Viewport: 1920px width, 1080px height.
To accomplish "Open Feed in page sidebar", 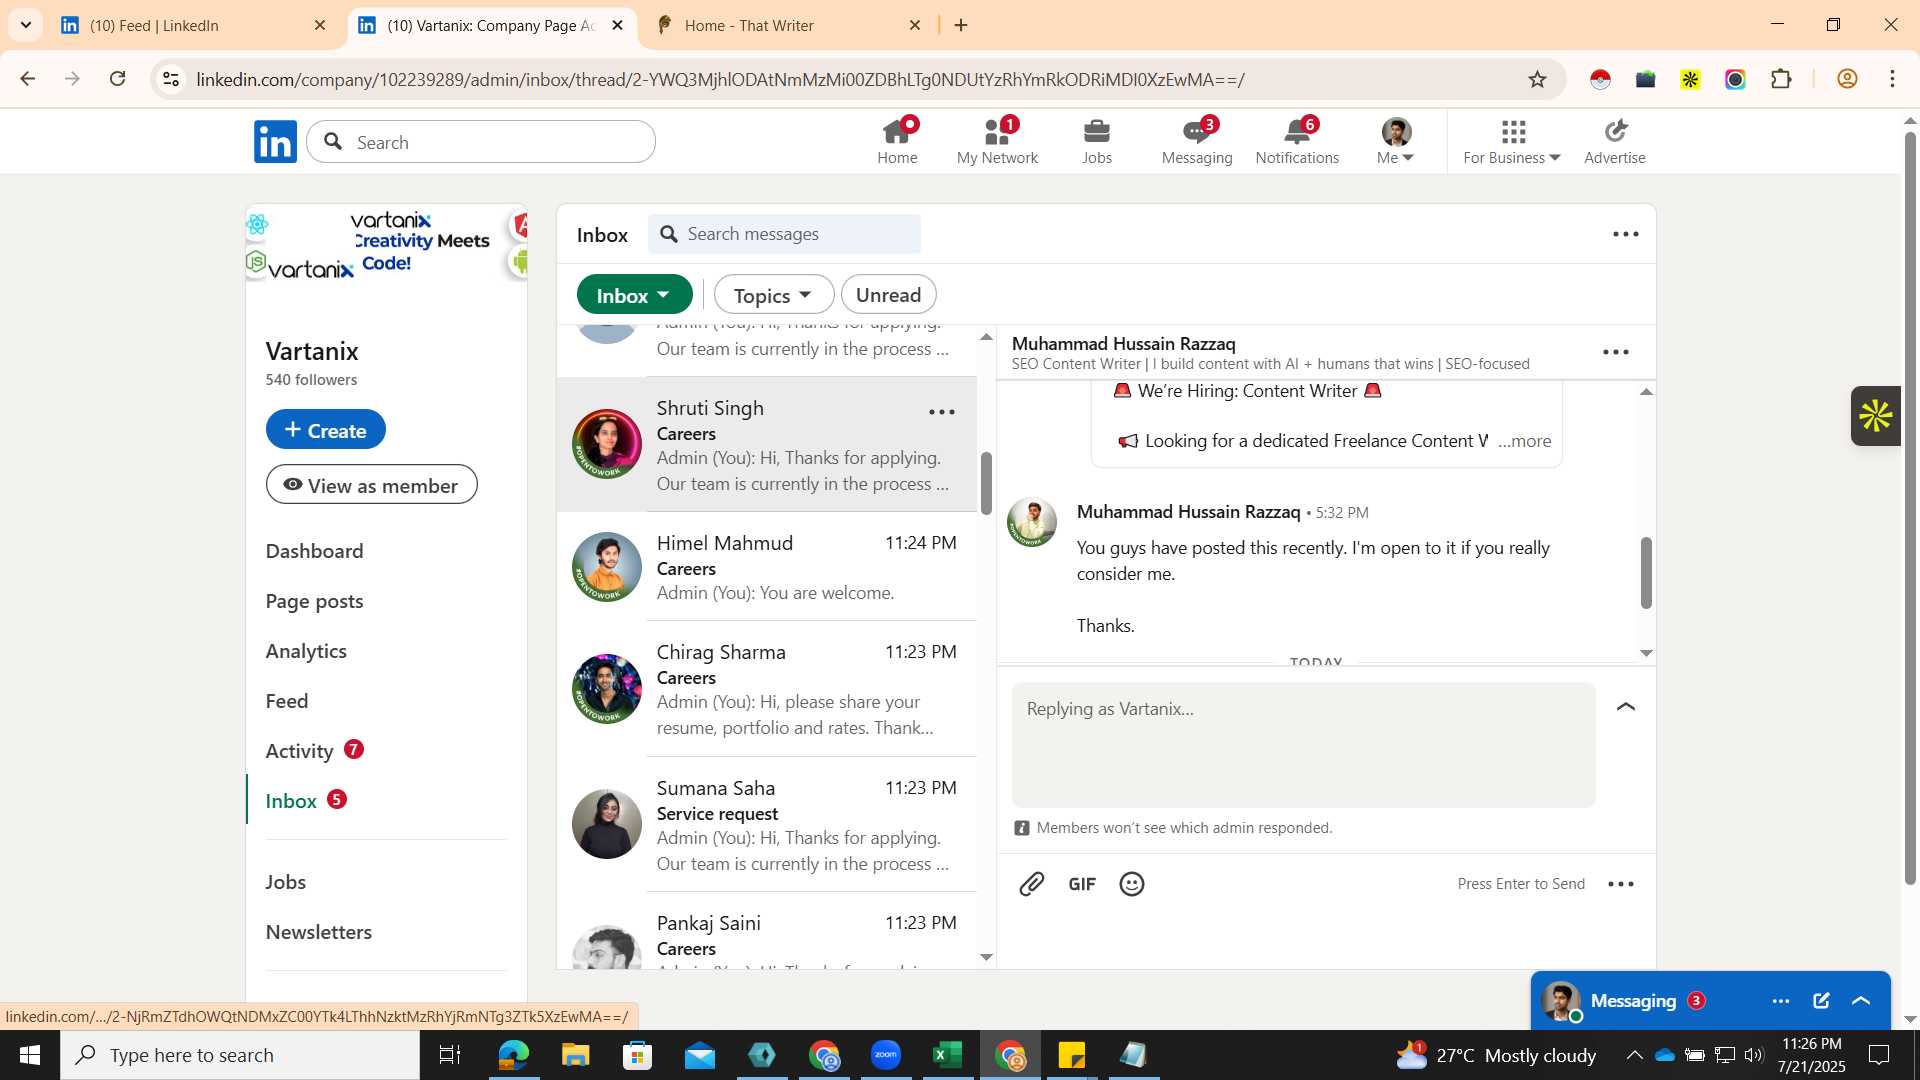I will 287,701.
